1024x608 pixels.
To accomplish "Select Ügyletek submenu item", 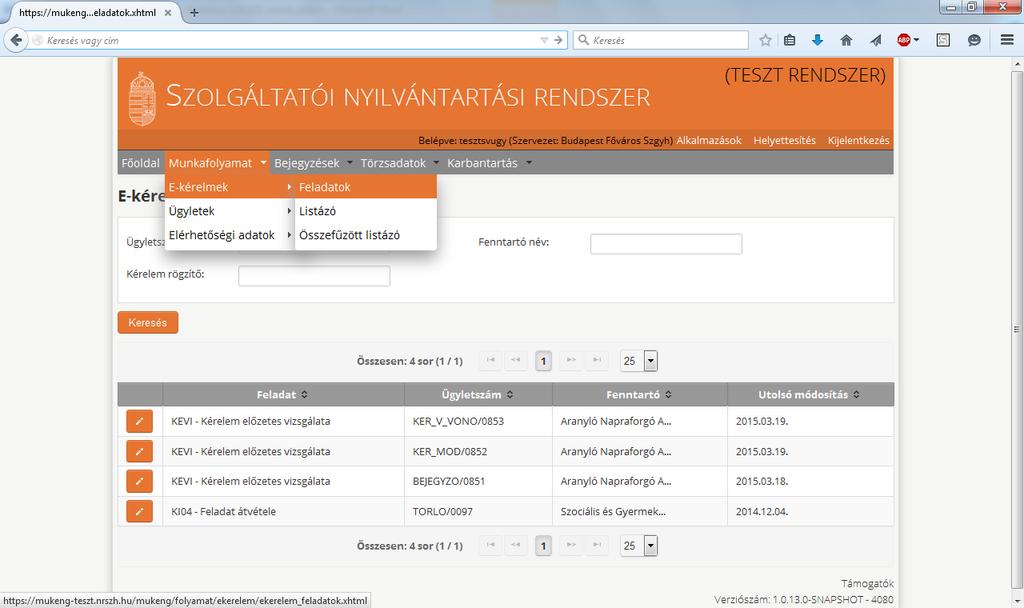I will coord(230,211).
